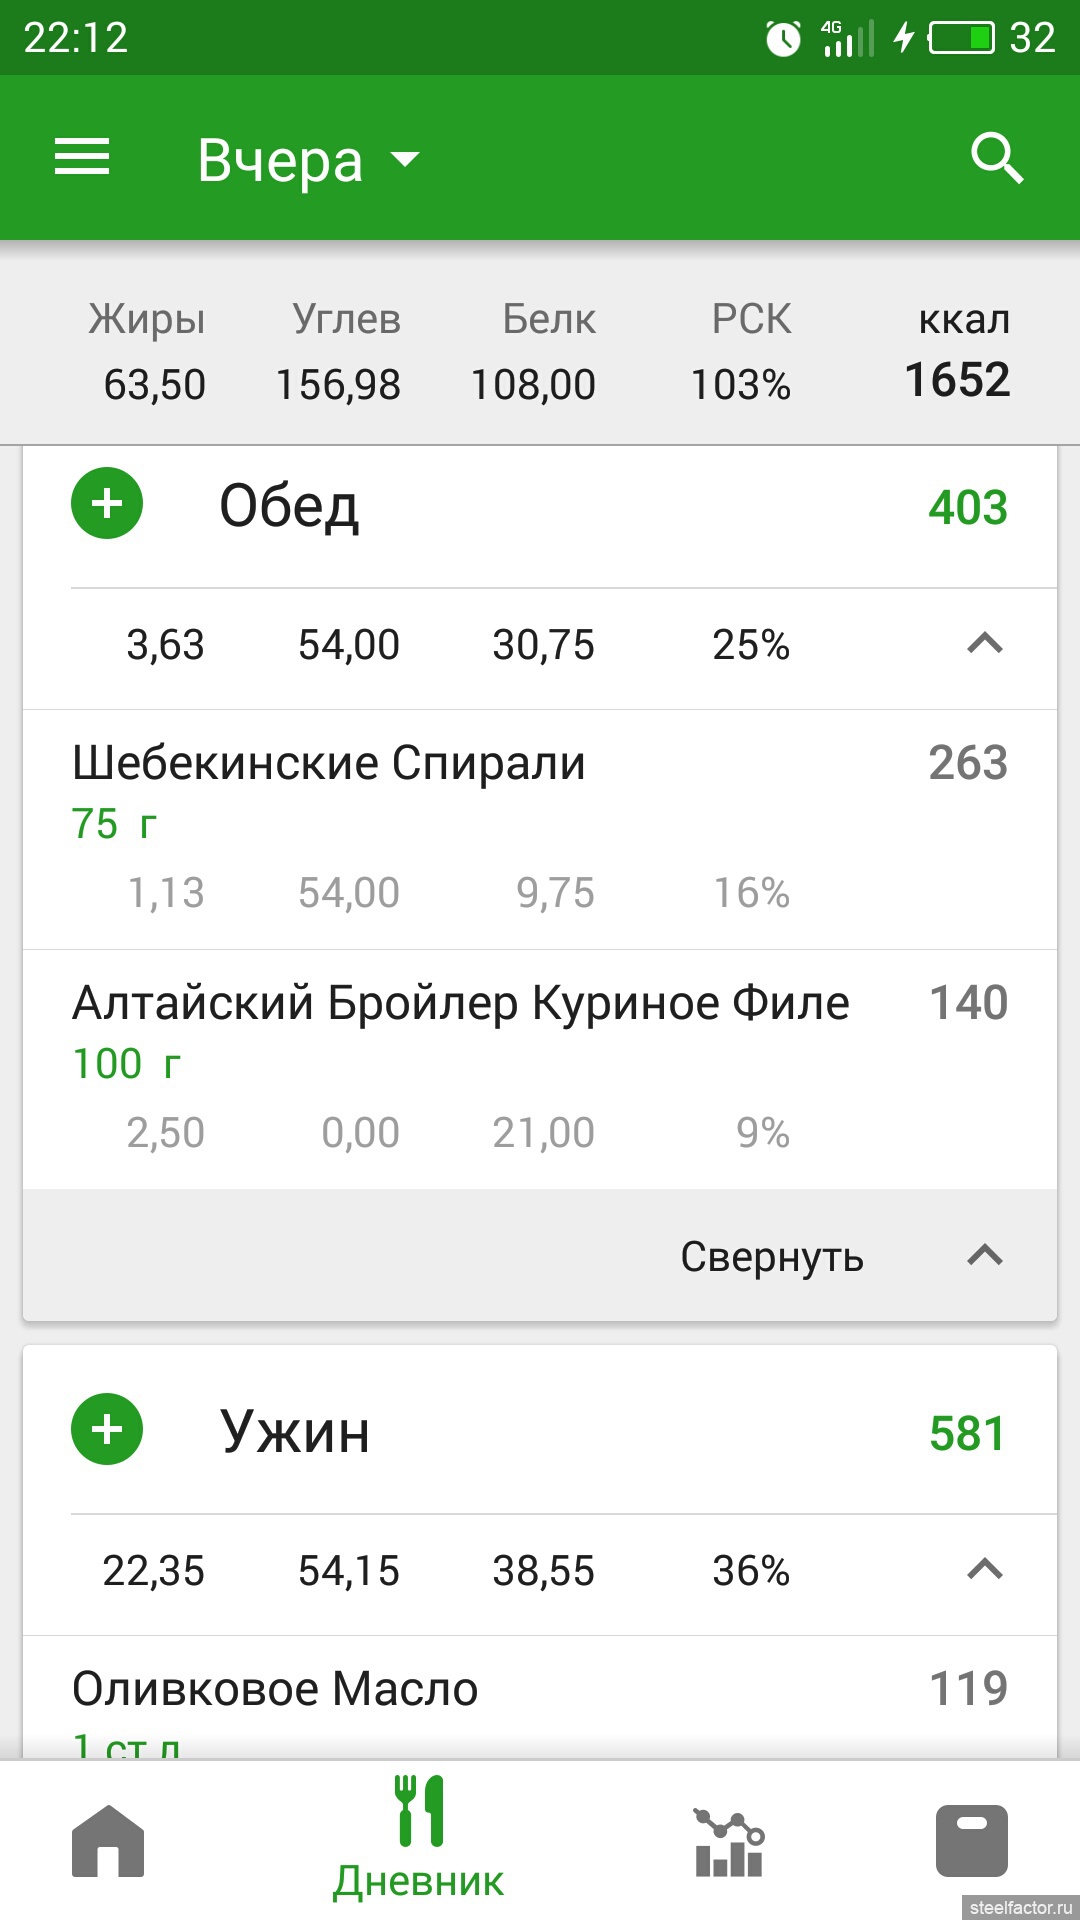This screenshot has height=1920, width=1080.
Task: Add food to Ужин with plus icon
Action: tap(107, 1430)
